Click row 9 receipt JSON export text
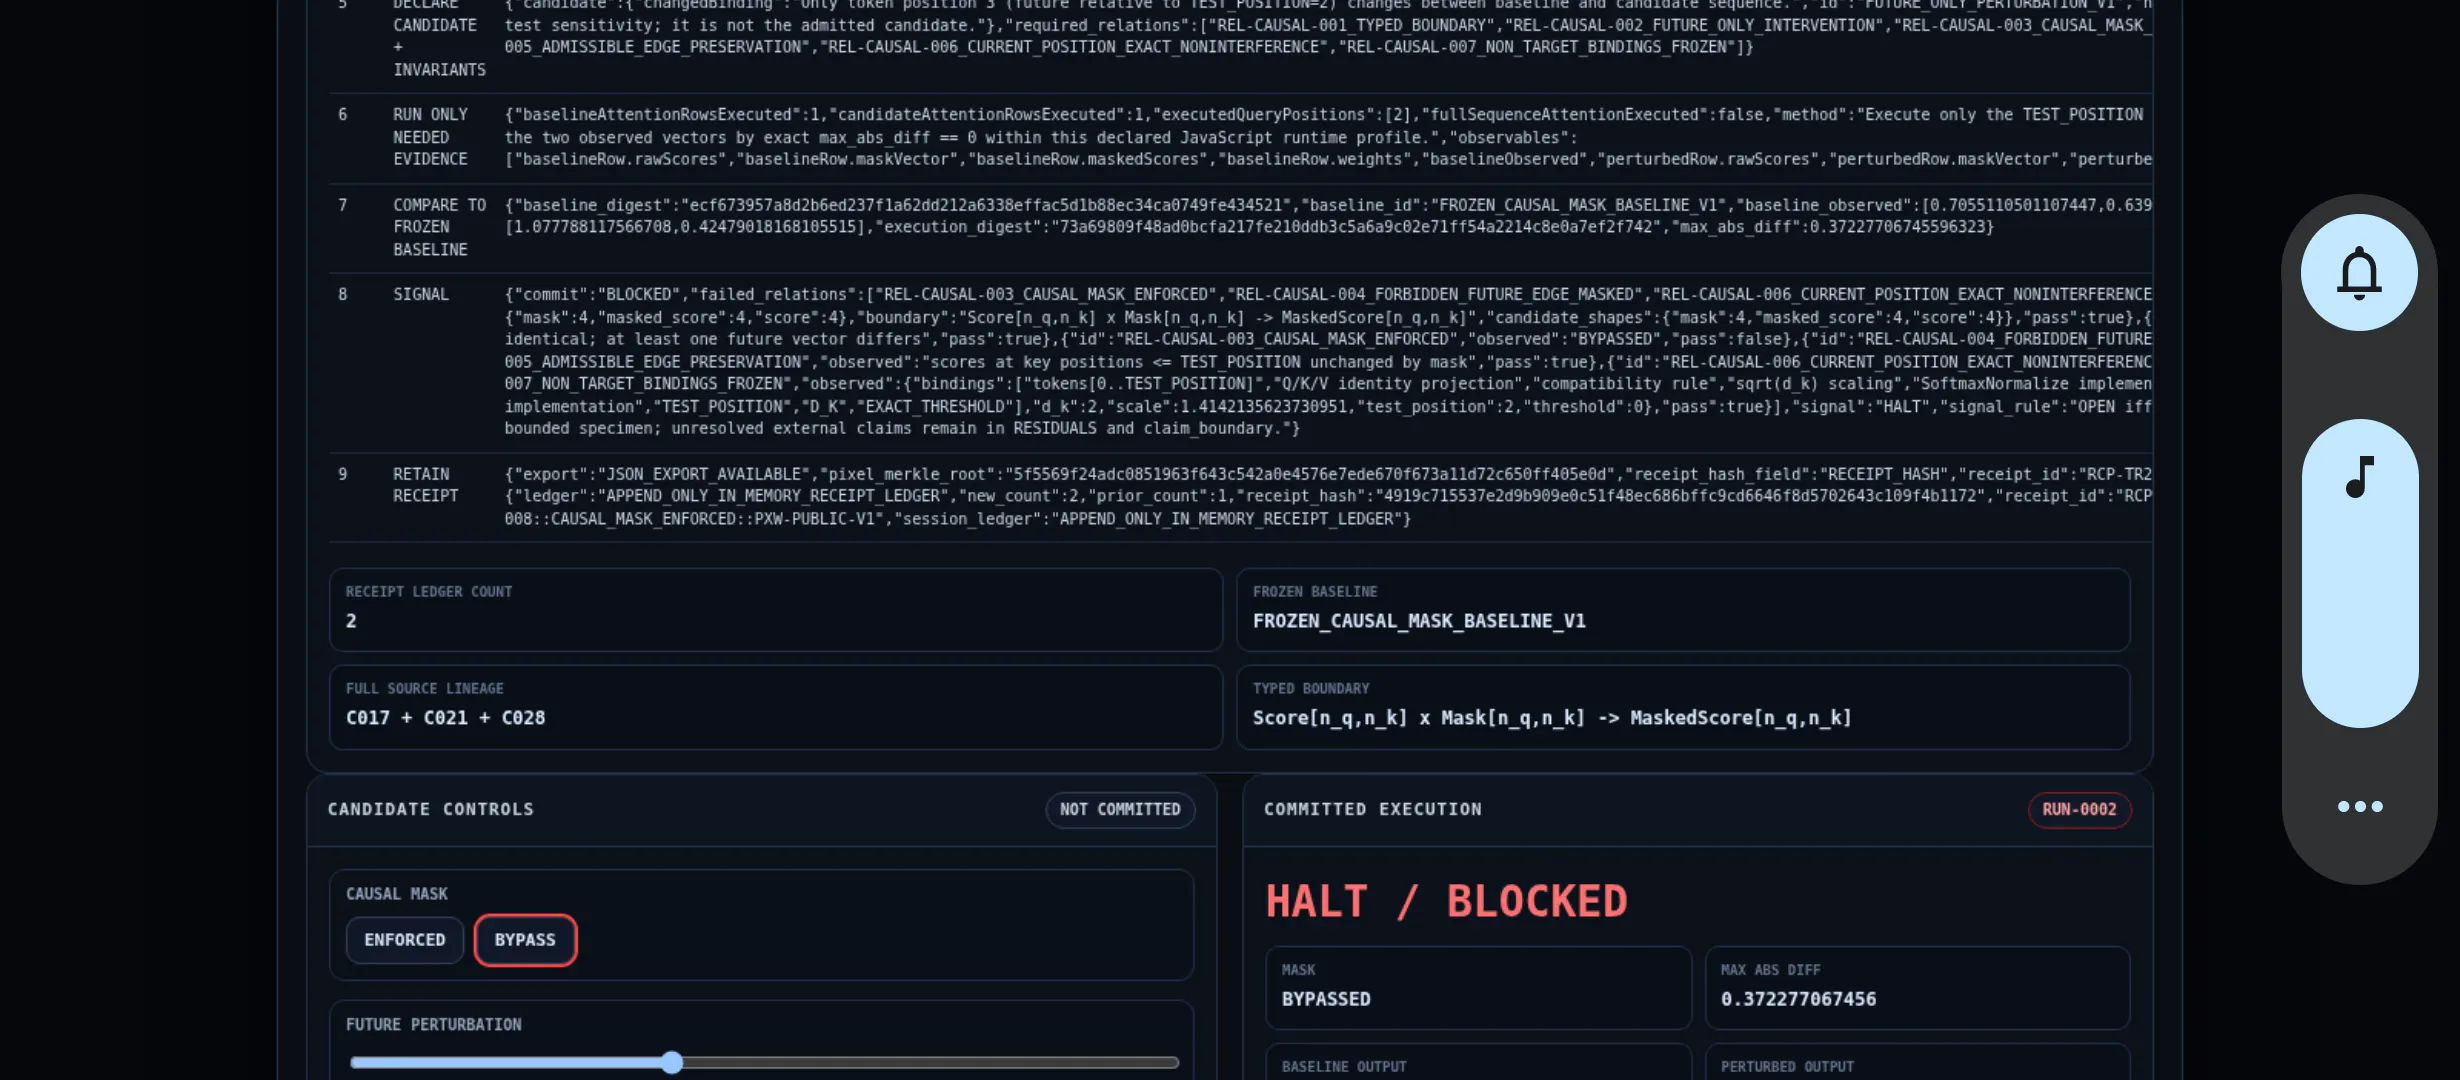The height and width of the screenshot is (1080, 2460). tap(1328, 496)
